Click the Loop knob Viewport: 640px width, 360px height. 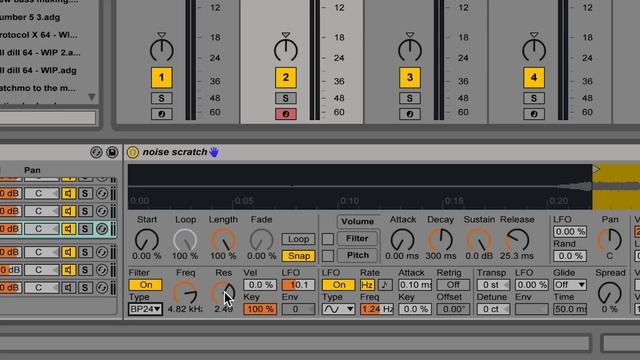185,240
